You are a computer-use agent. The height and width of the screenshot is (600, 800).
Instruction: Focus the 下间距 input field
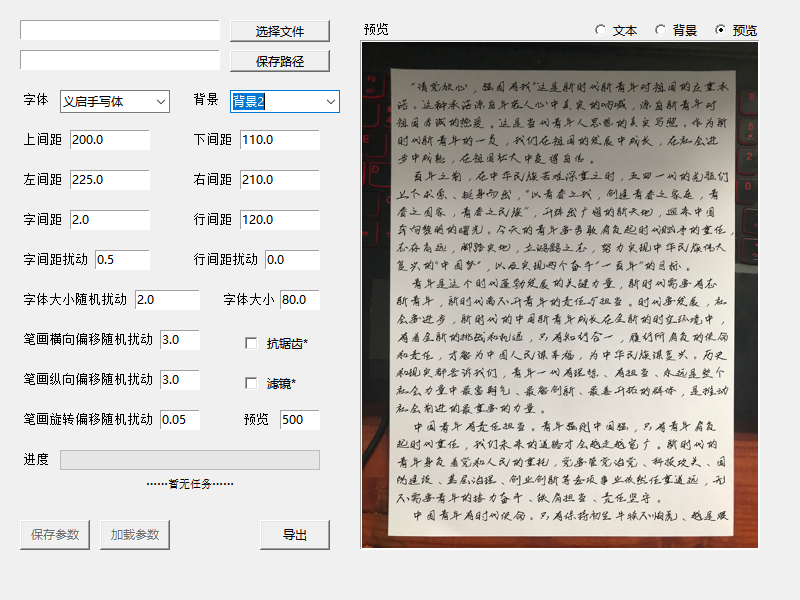(x=280, y=140)
